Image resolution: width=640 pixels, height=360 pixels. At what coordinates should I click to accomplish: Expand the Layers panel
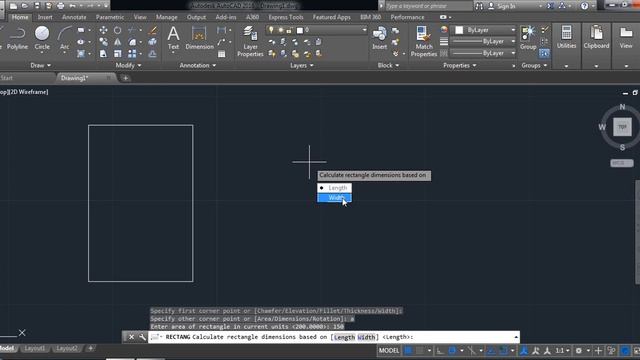tap(302, 65)
